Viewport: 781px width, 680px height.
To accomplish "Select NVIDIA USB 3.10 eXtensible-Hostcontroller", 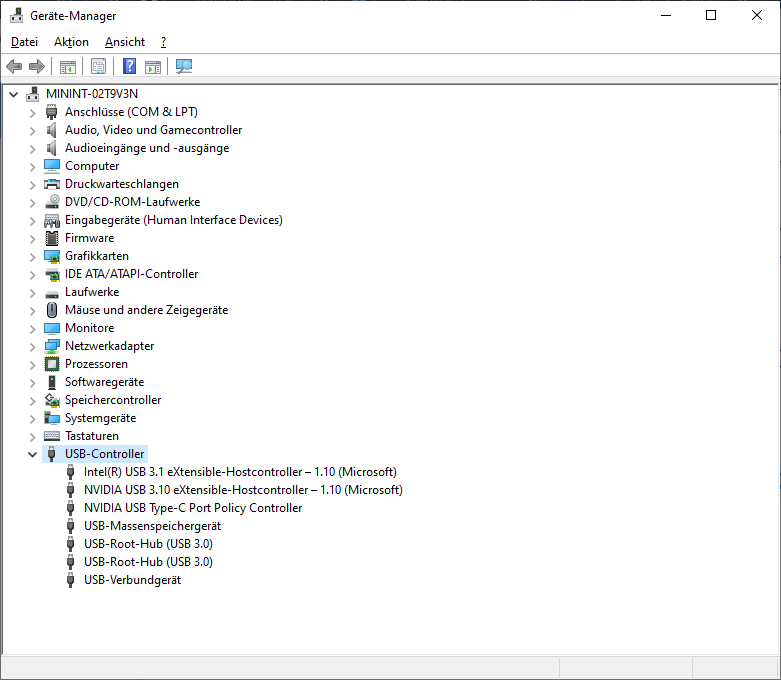I will pyautogui.click(x=243, y=490).
